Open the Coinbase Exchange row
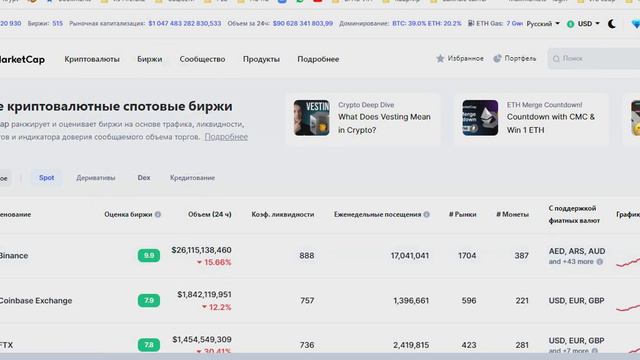The height and width of the screenshot is (360, 640). (x=320, y=301)
